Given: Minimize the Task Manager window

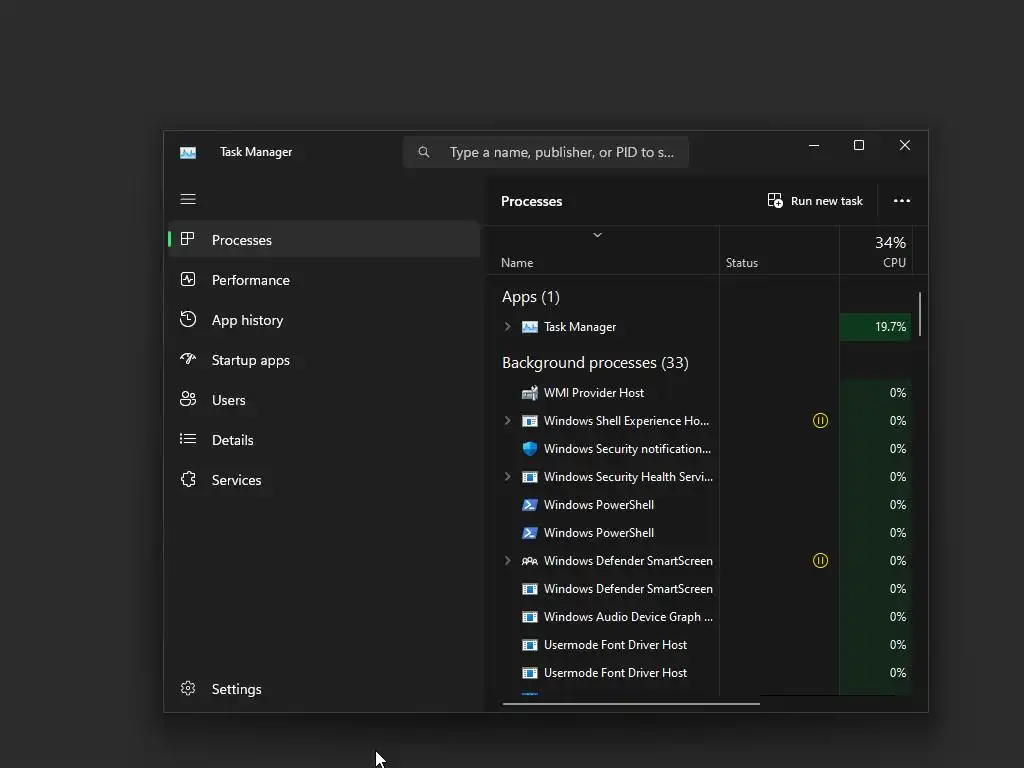Looking at the screenshot, I should [x=814, y=145].
